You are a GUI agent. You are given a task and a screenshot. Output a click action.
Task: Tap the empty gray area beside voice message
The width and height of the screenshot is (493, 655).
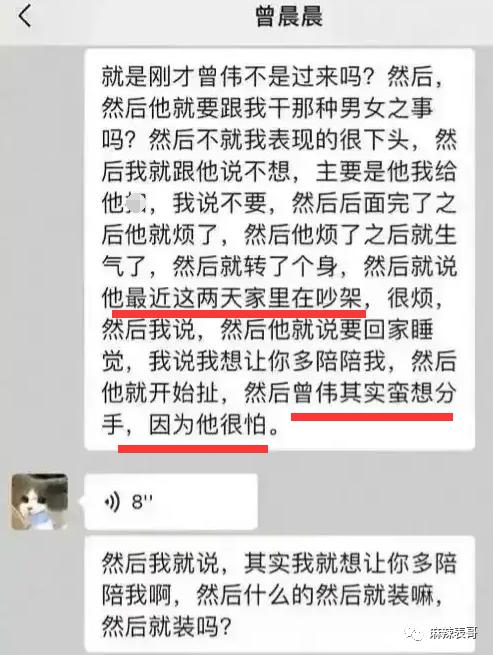click(368, 502)
